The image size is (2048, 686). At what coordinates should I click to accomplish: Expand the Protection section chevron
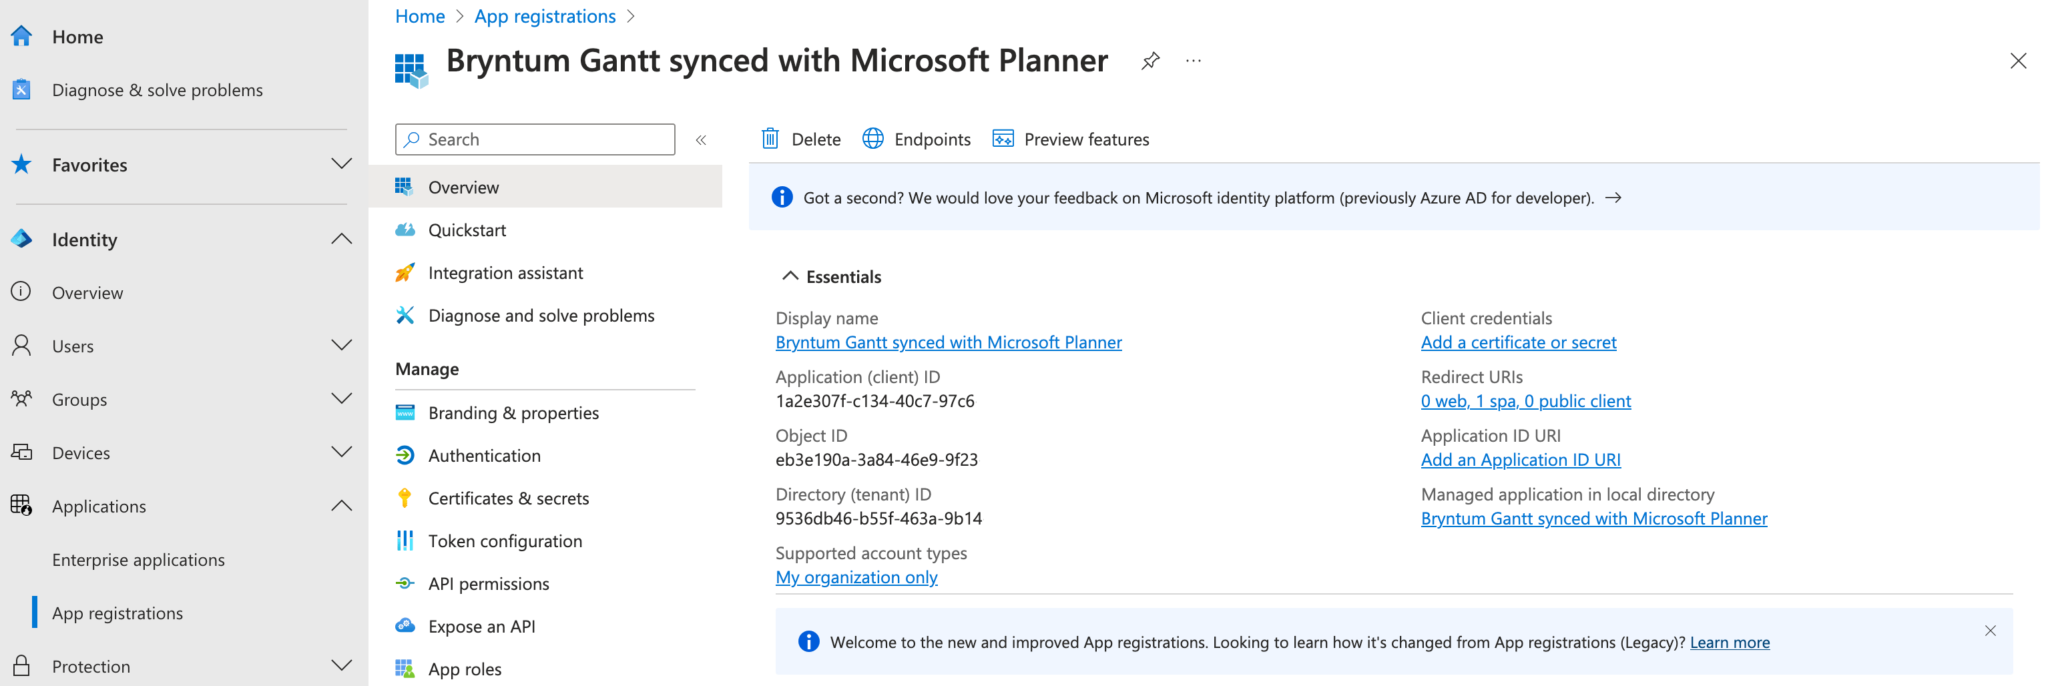(x=342, y=666)
